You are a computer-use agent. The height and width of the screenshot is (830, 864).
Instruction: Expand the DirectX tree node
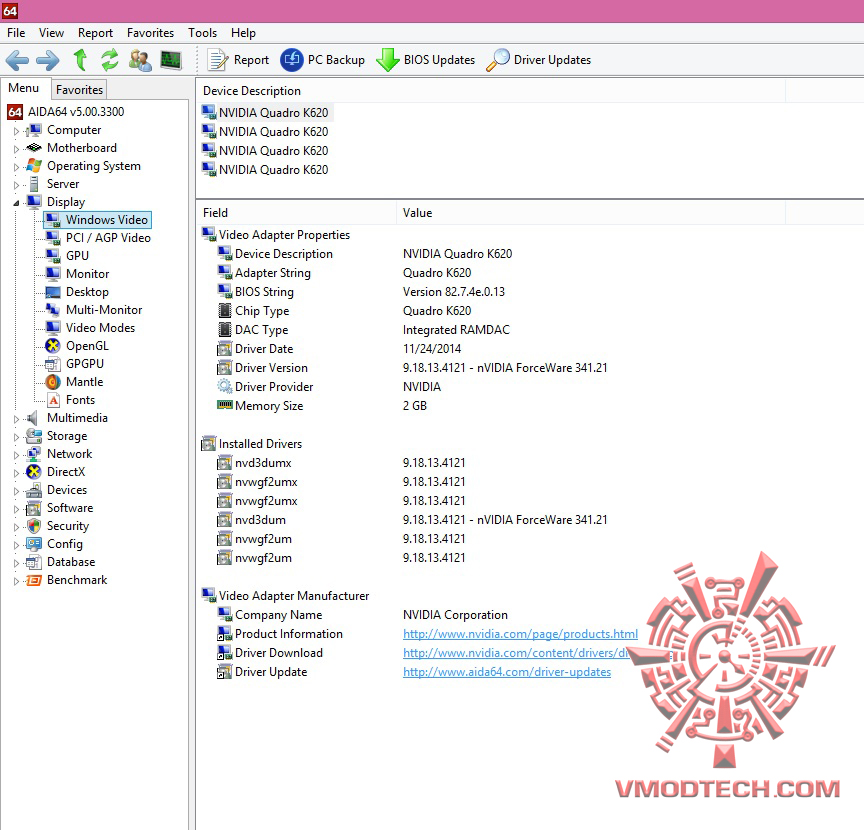16,473
